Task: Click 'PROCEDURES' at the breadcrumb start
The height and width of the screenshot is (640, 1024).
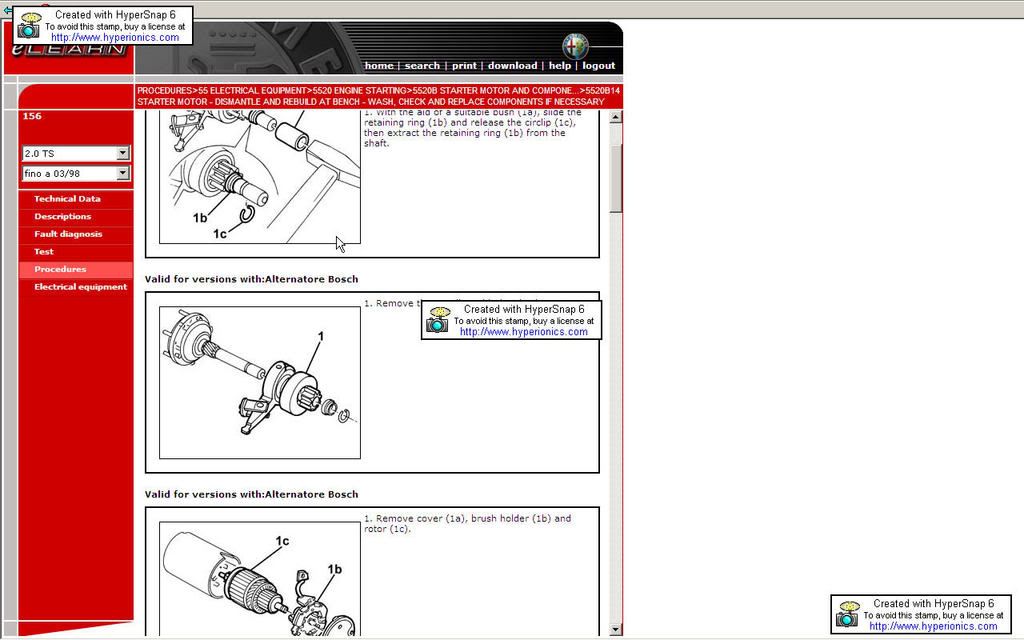Action: (x=165, y=91)
